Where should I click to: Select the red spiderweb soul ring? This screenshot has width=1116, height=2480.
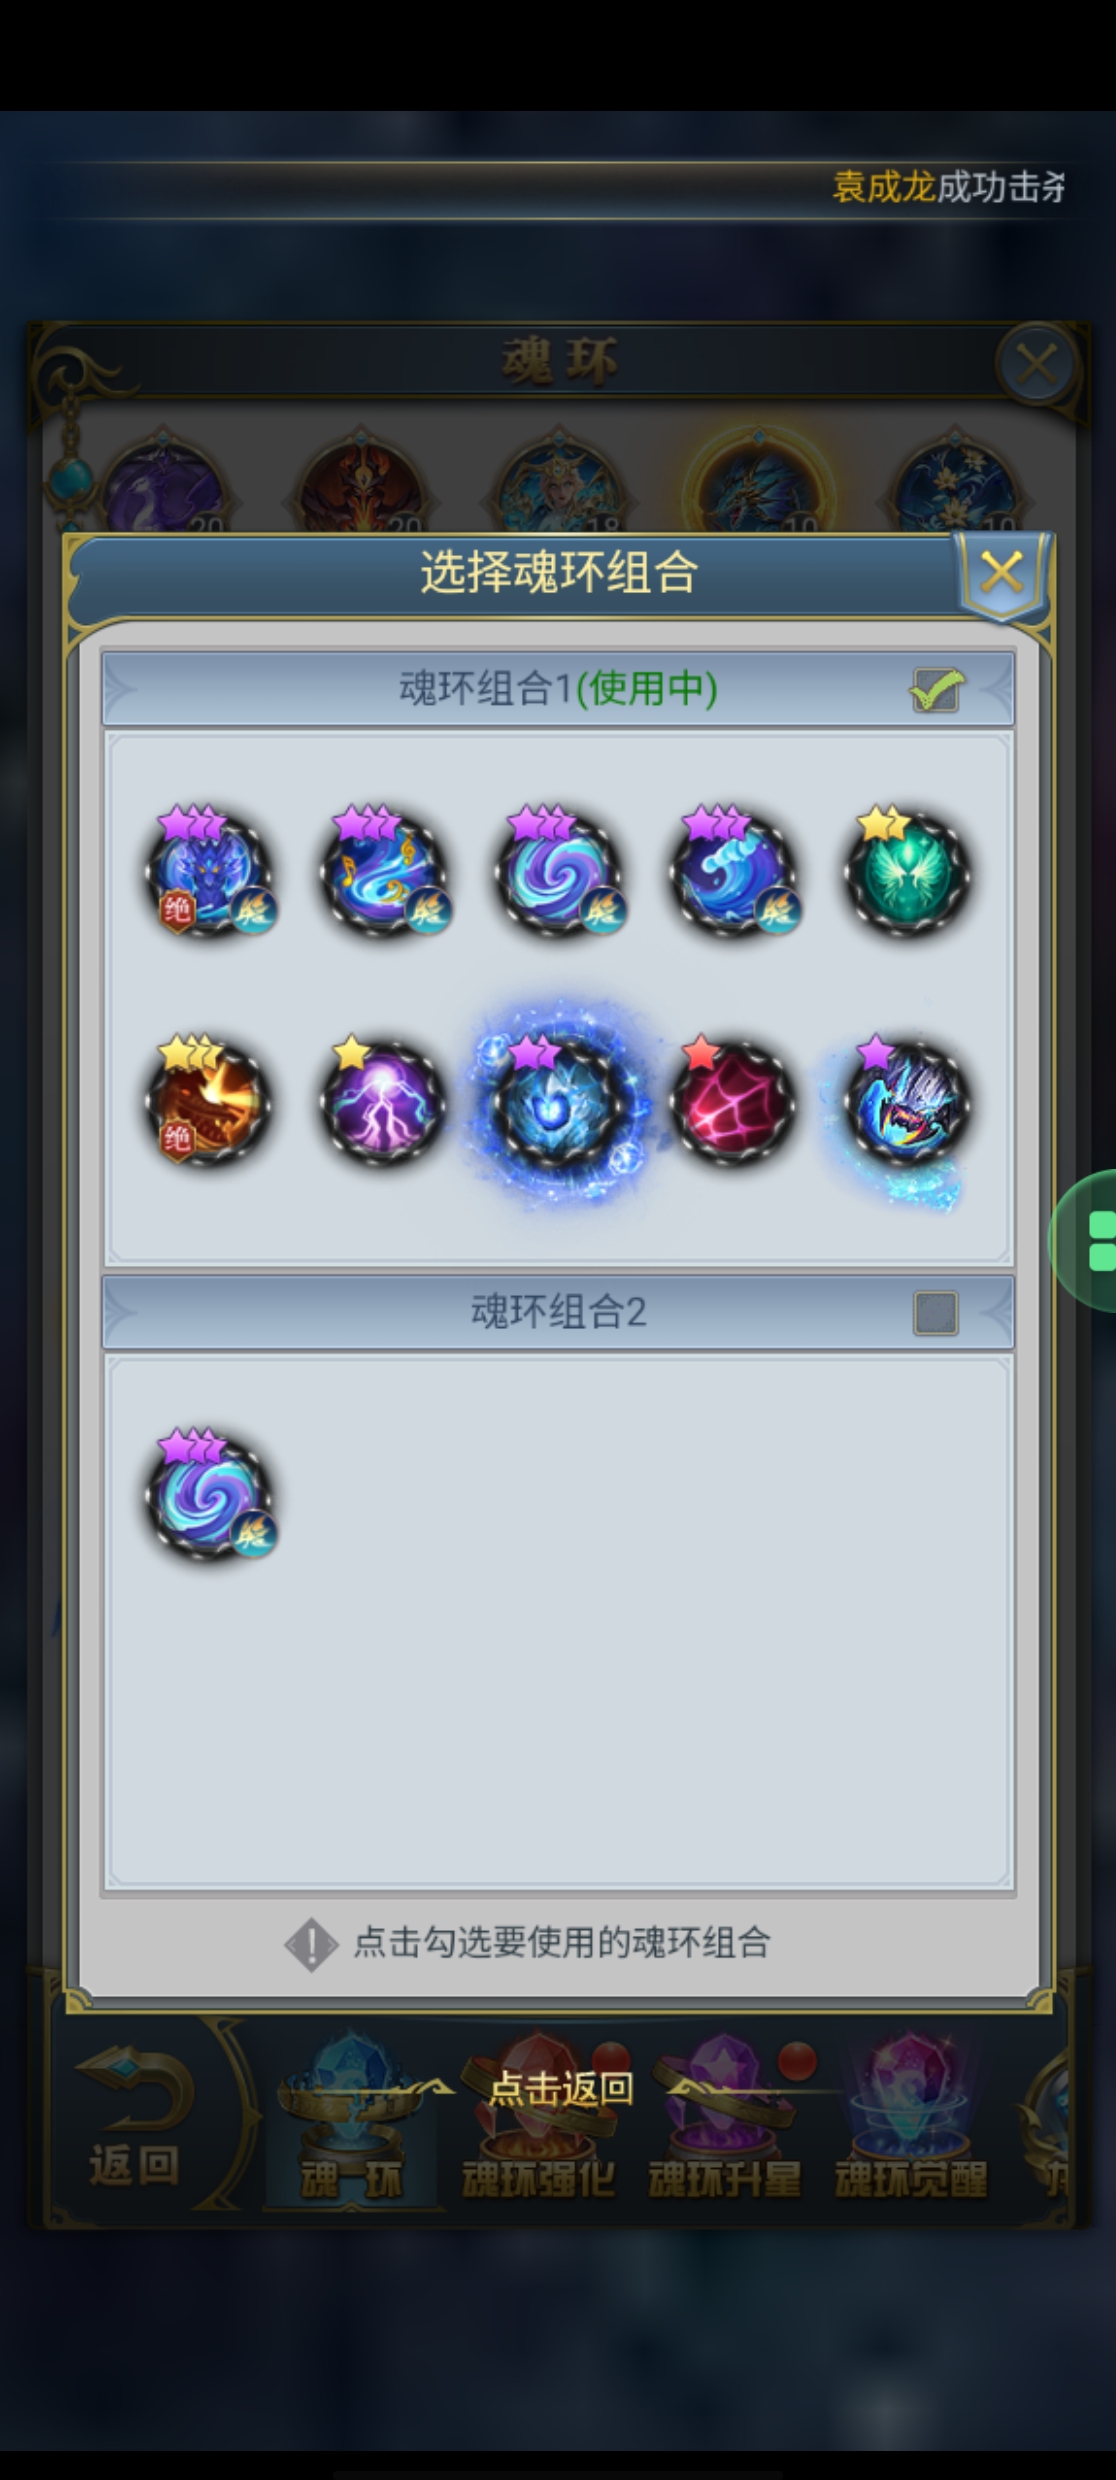[x=733, y=1102]
